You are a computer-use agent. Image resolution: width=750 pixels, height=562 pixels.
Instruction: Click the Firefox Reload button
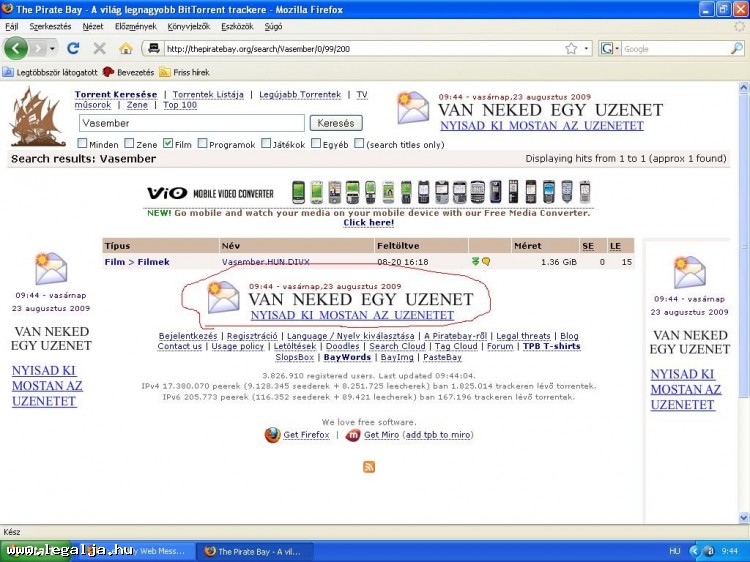(x=73, y=48)
